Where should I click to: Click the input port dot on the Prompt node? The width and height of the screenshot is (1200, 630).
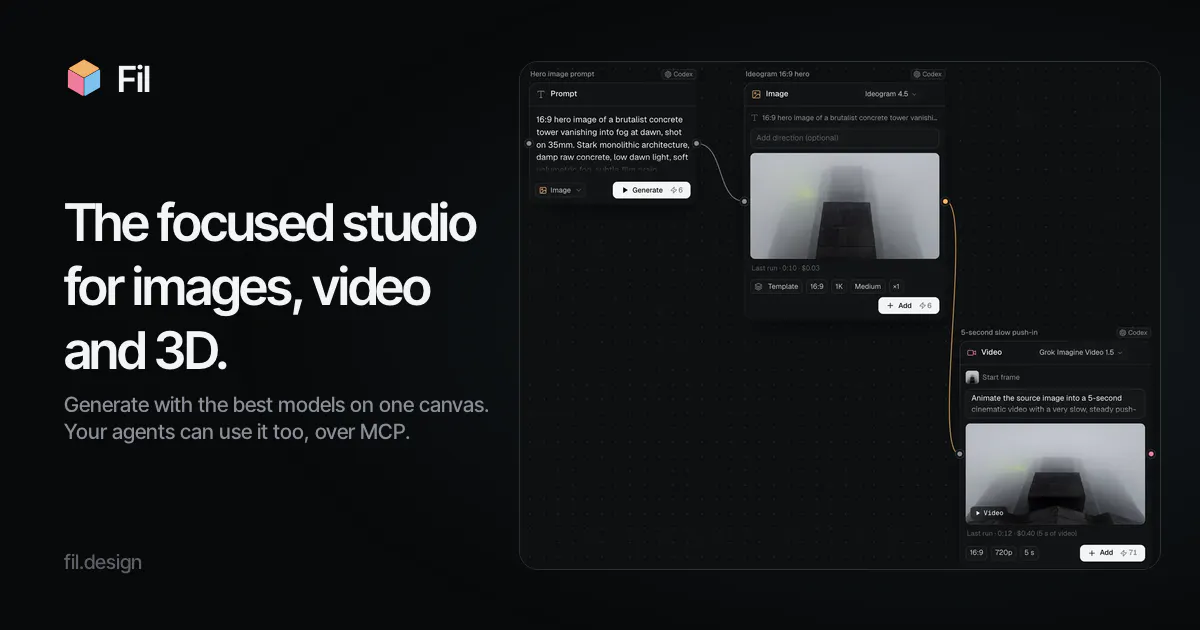[x=529, y=143]
